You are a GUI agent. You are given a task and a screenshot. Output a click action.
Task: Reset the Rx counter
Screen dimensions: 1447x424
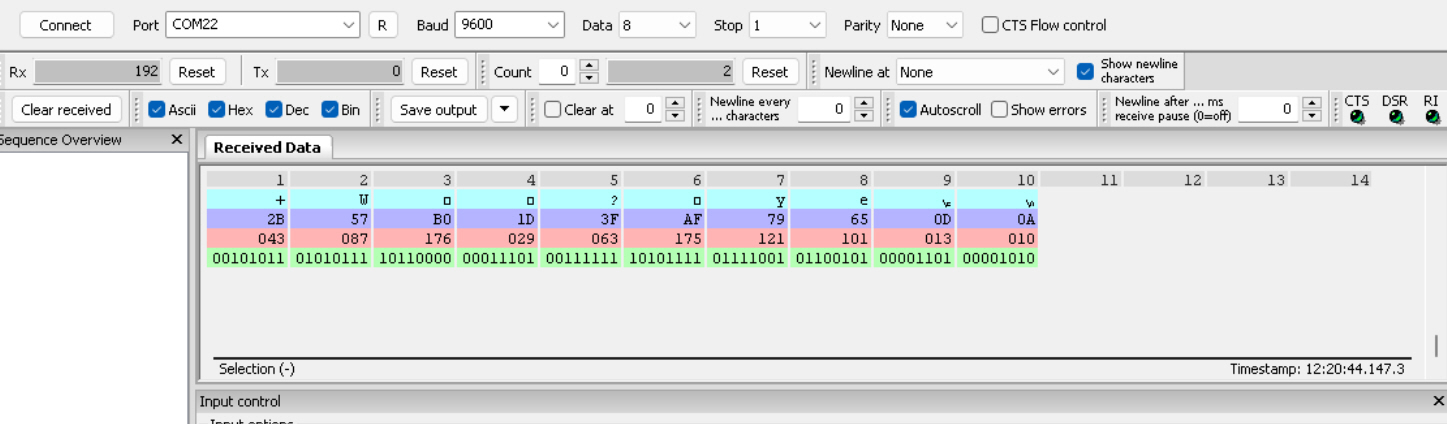[196, 72]
